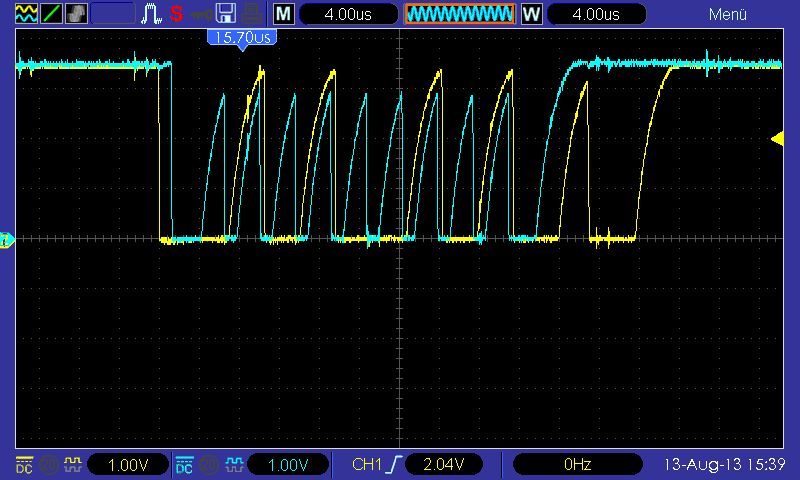Image resolution: width=800 pixels, height=480 pixels.
Task: Open the main timebase 4.00us field
Action: [348, 14]
